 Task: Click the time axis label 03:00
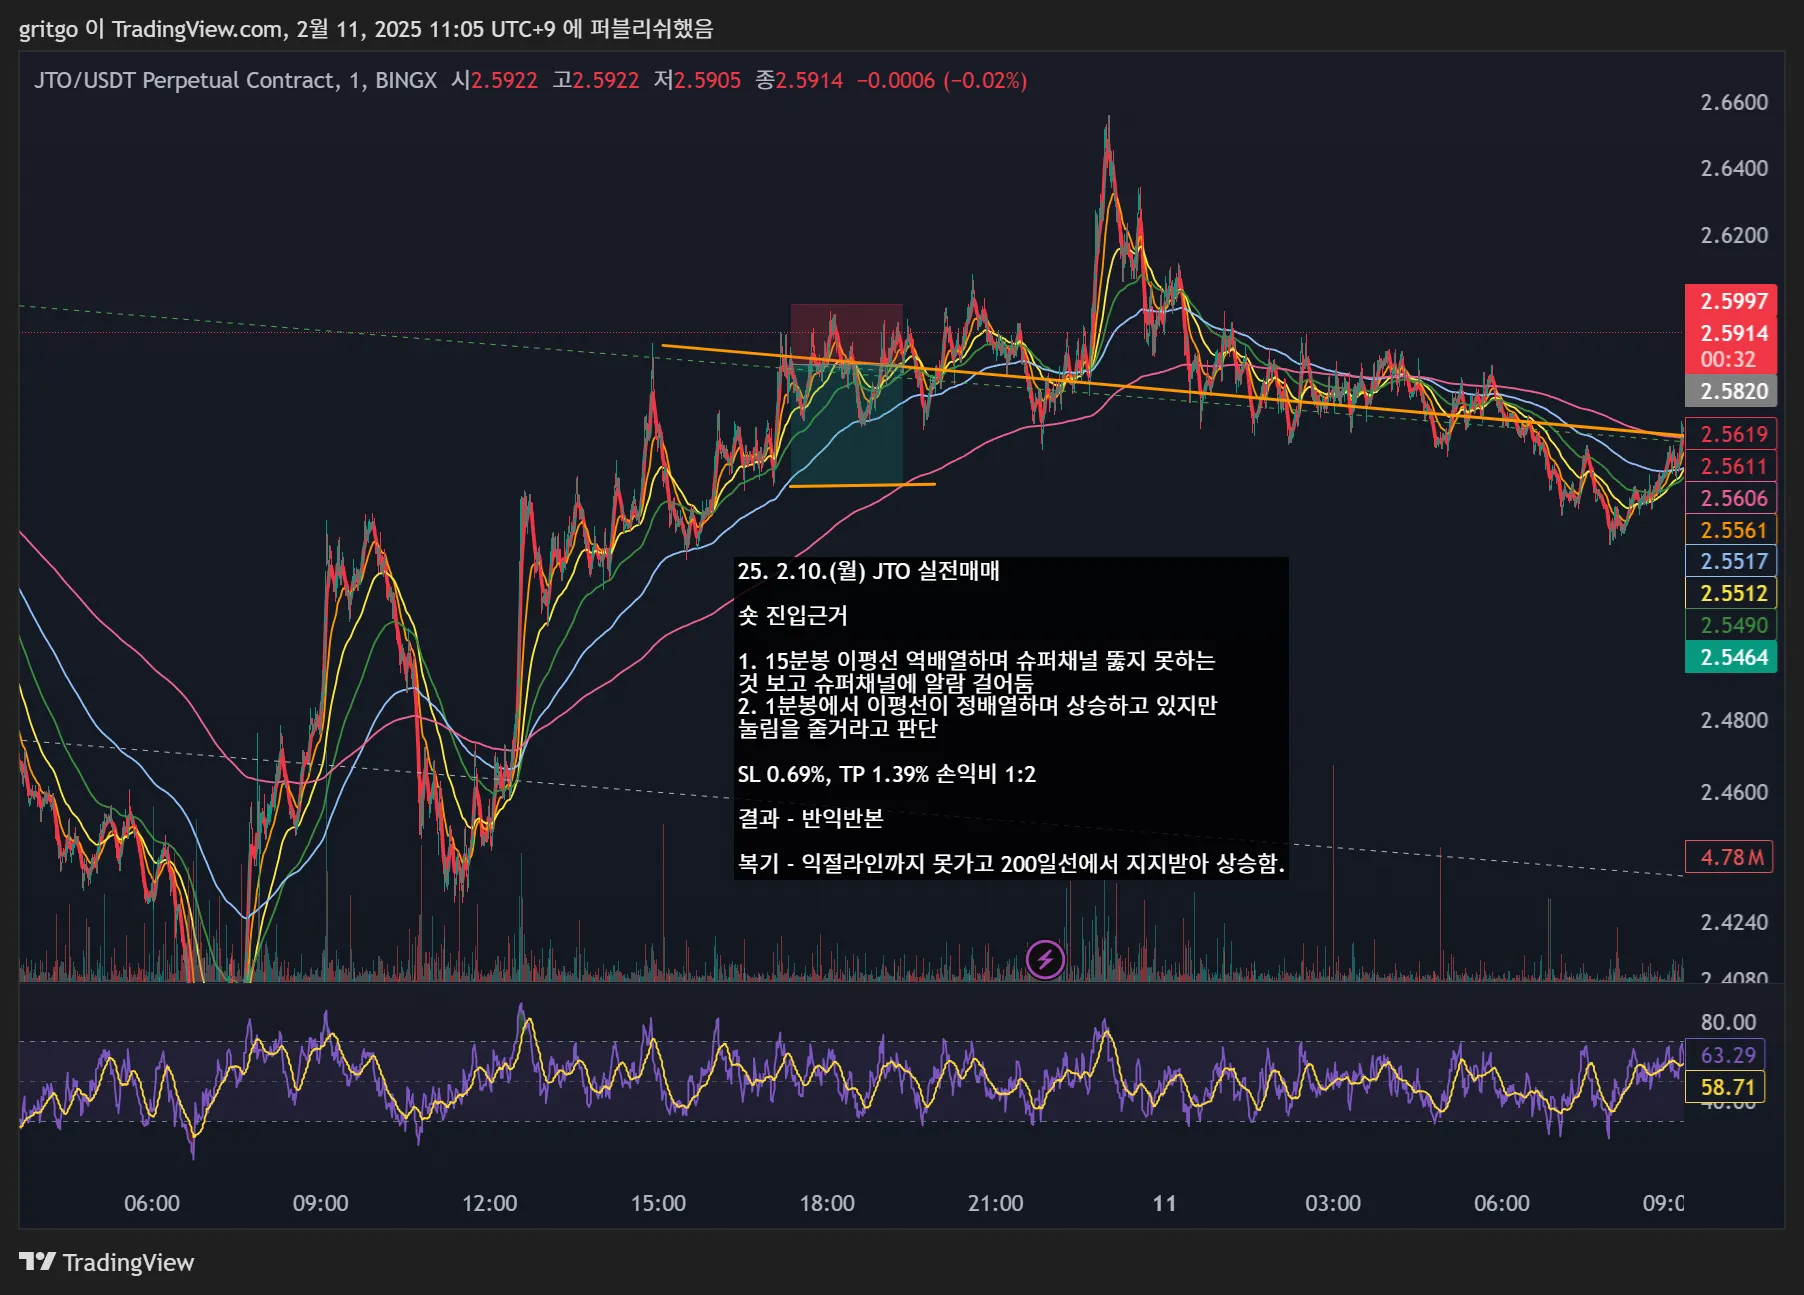click(x=1333, y=1203)
